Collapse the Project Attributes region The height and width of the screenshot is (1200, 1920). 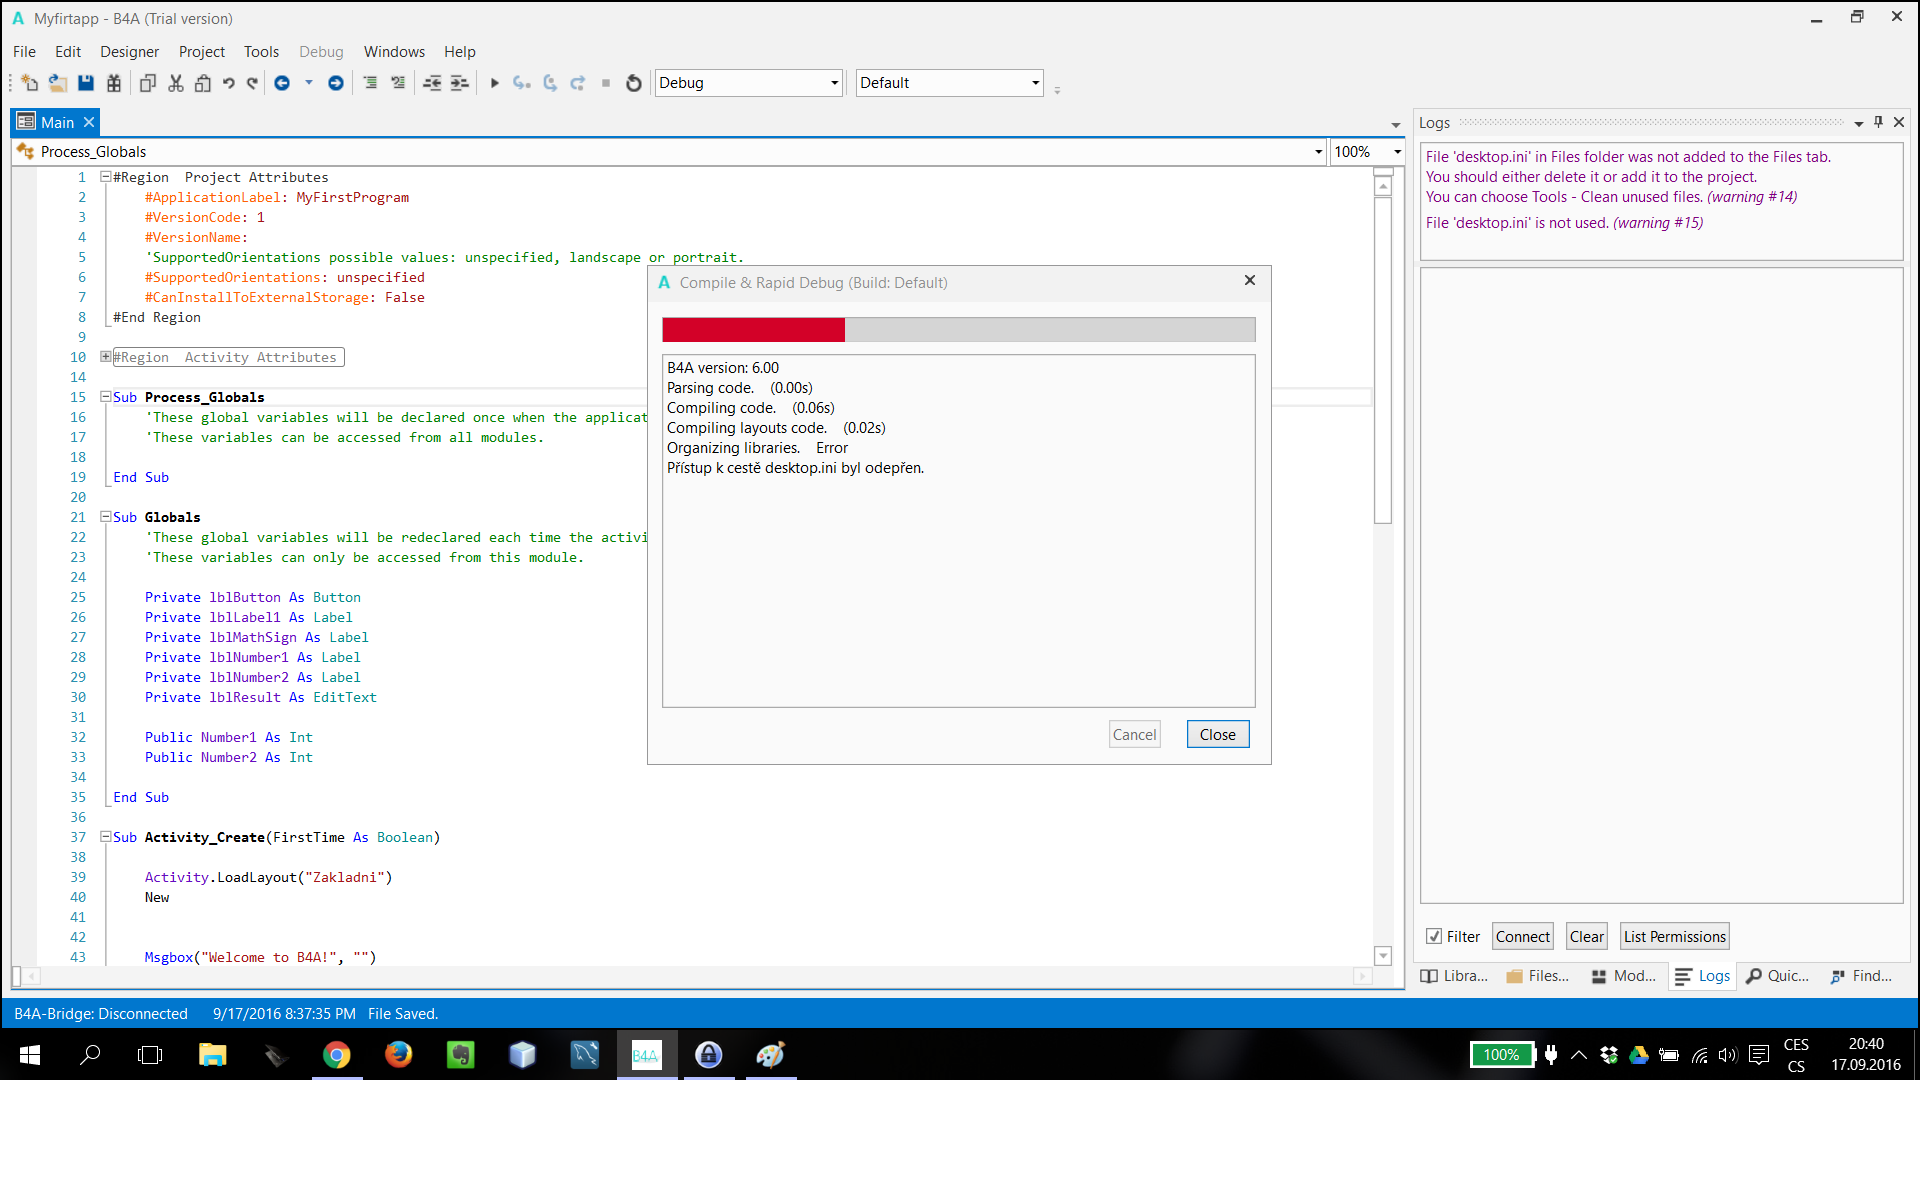point(105,177)
